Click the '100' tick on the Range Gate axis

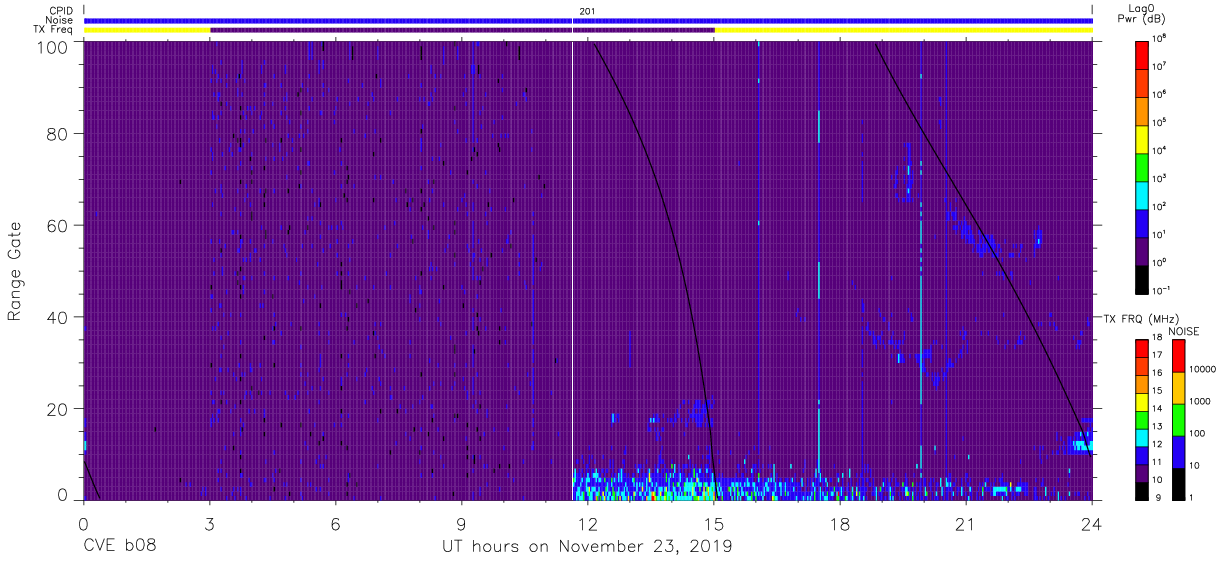click(x=52, y=47)
